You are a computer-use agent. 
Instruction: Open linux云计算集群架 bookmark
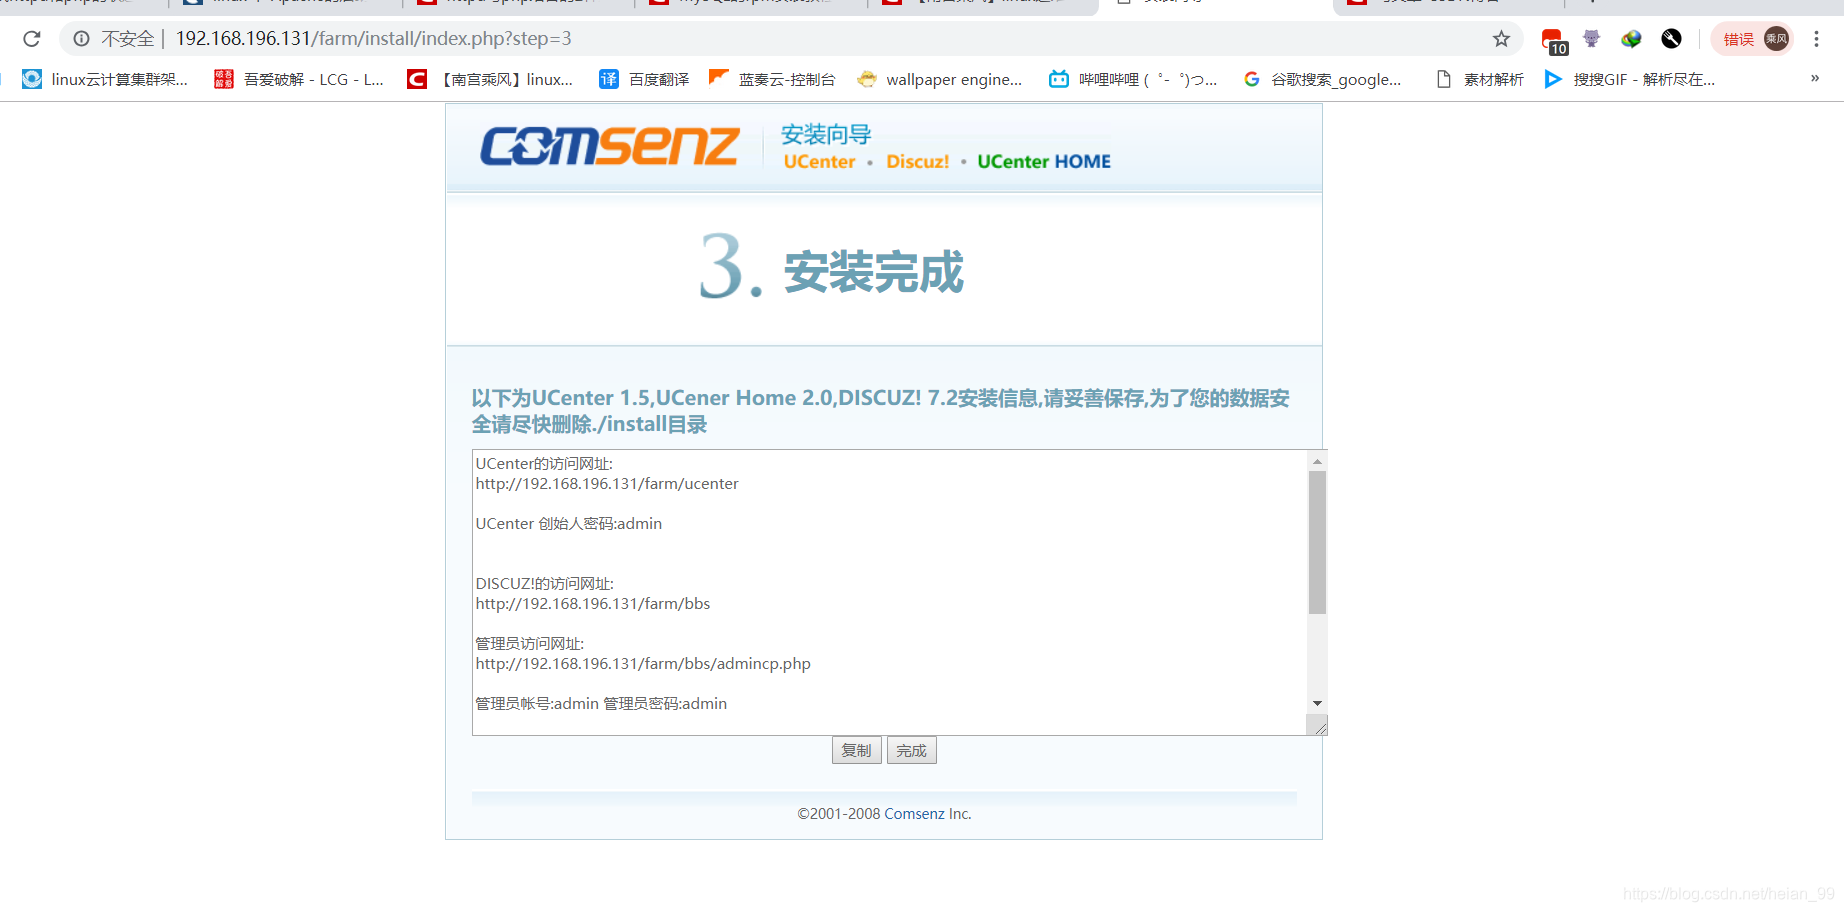click(x=105, y=79)
